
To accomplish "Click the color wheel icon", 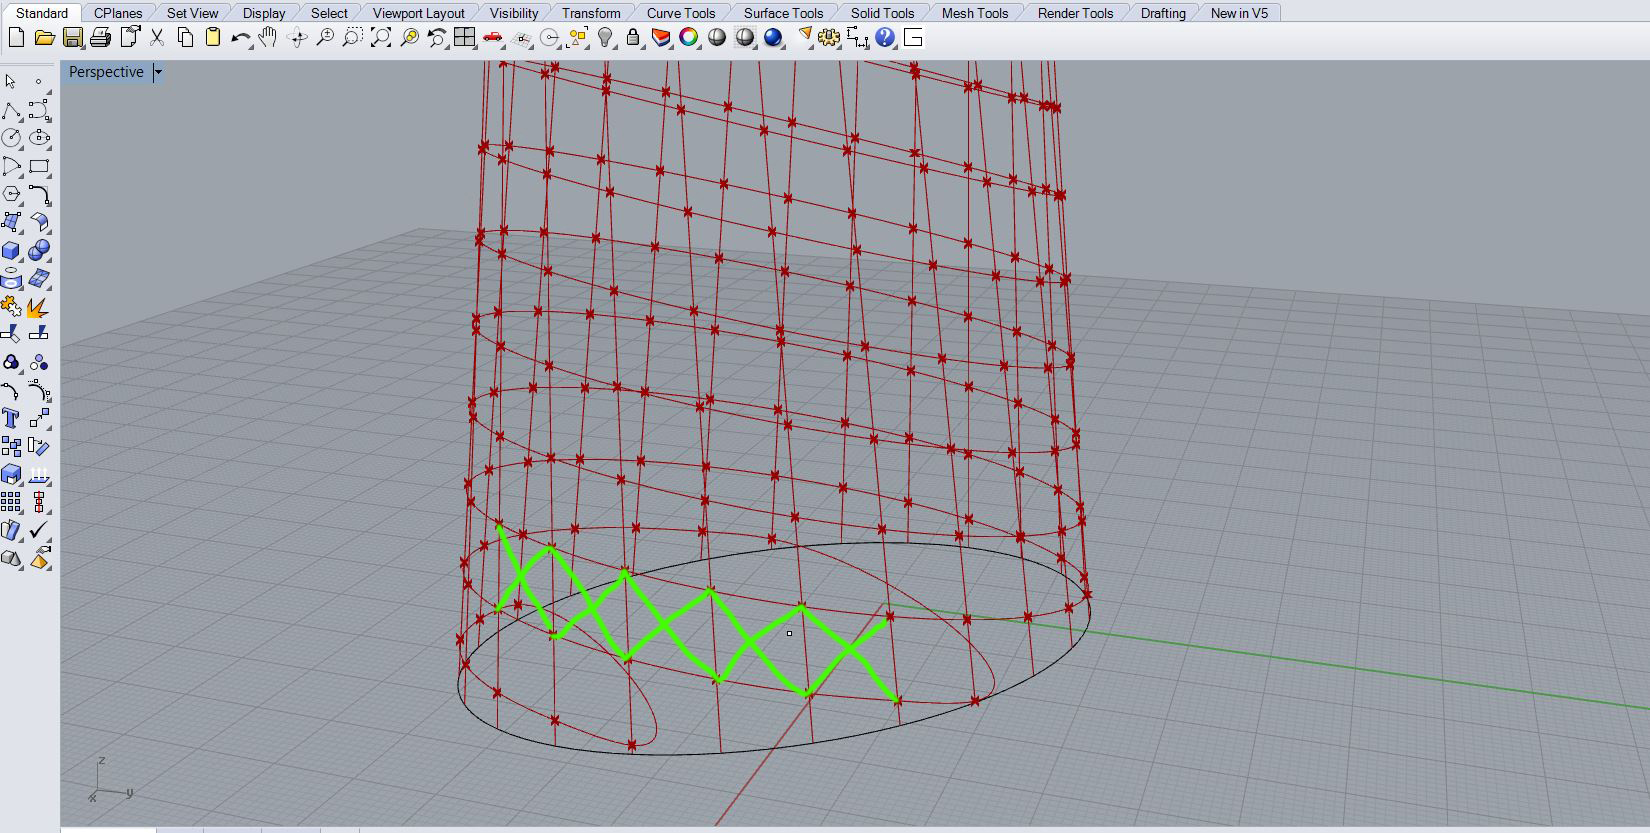I will pyautogui.click(x=689, y=38).
